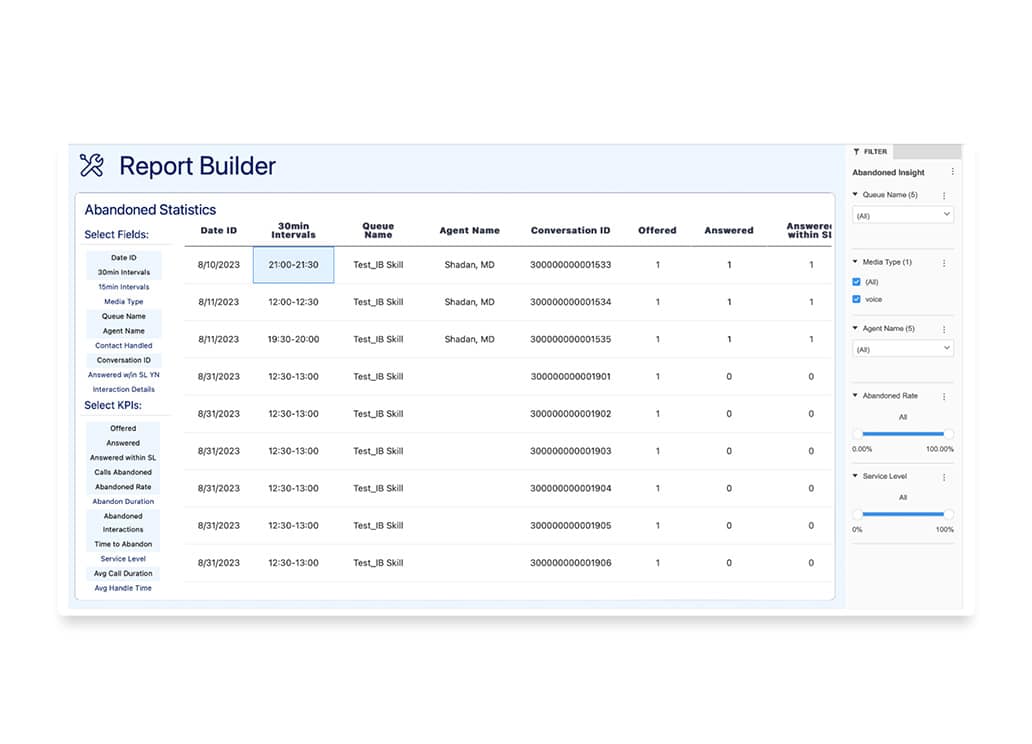1032x744 pixels.
Task: Select the 21:00-21:30 interval cell
Action: 293,265
